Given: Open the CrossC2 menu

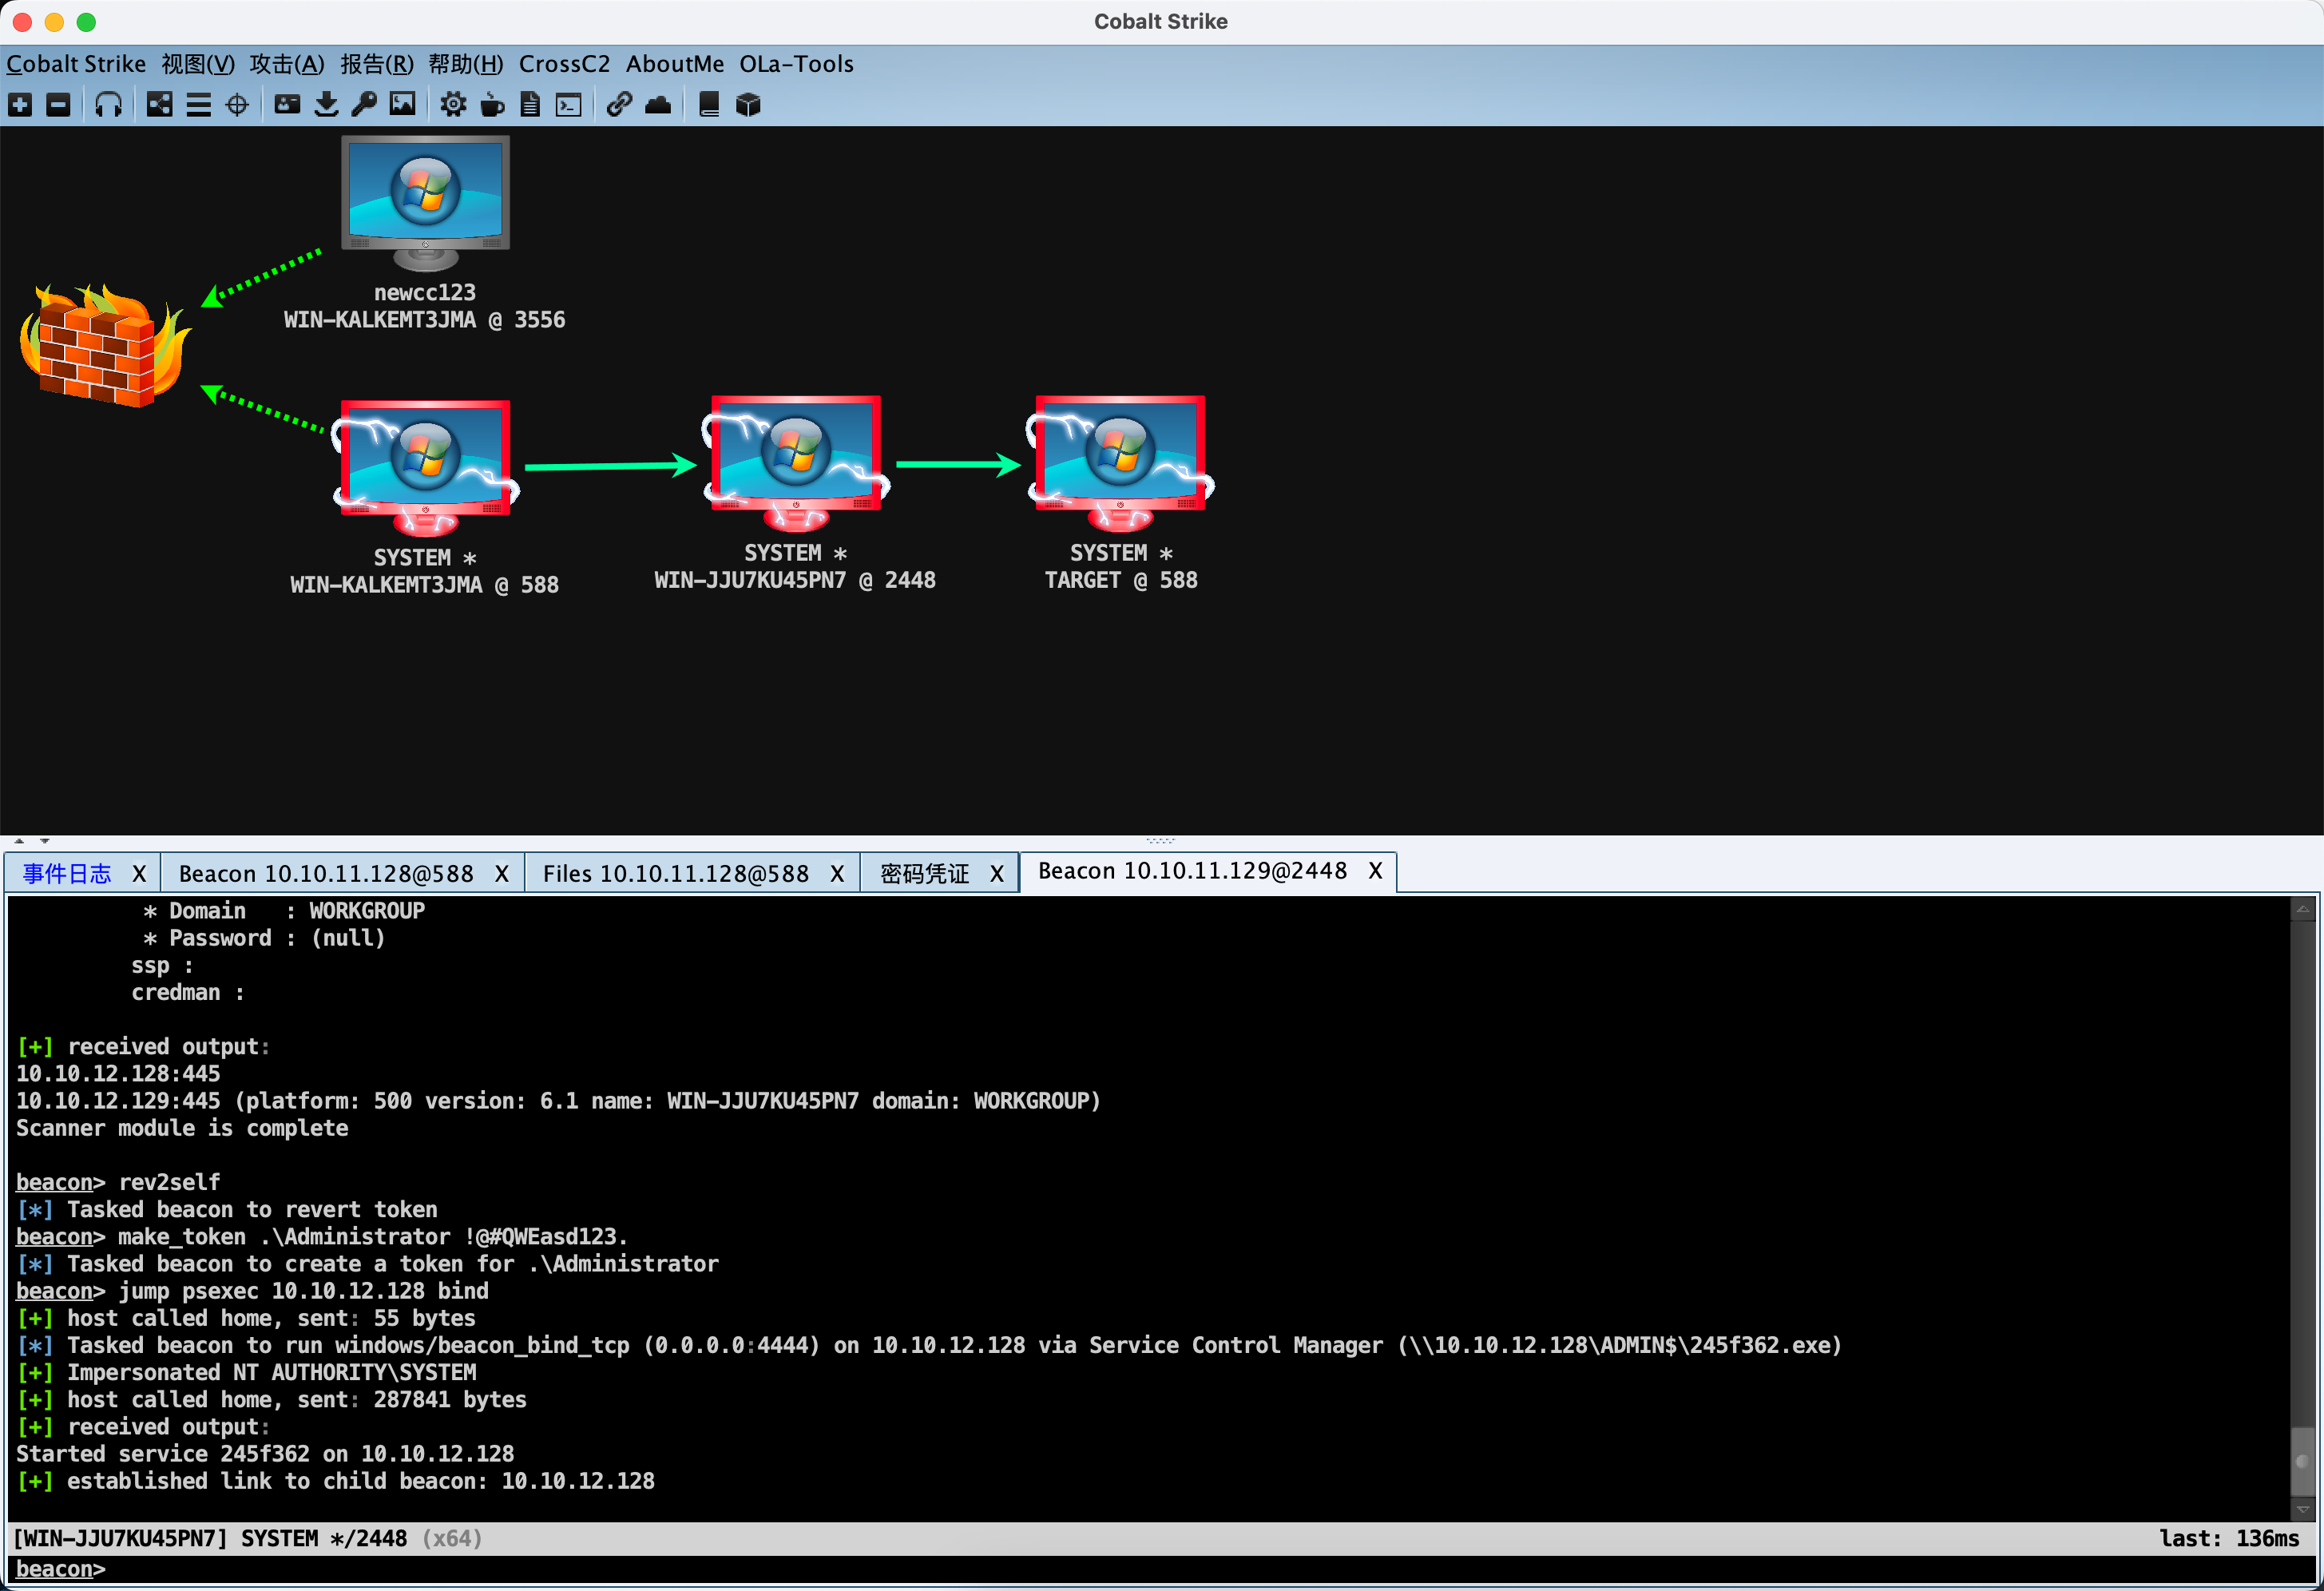Looking at the screenshot, I should point(564,64).
